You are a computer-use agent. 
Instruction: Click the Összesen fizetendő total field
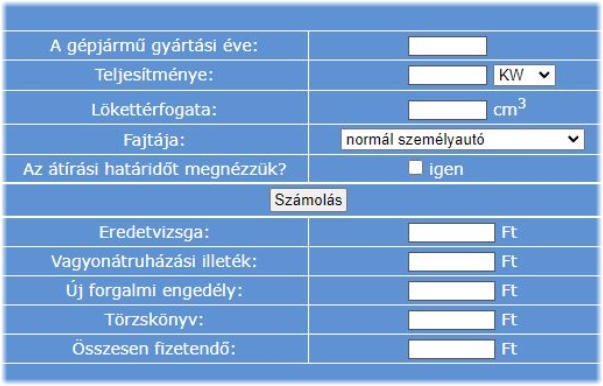point(451,349)
